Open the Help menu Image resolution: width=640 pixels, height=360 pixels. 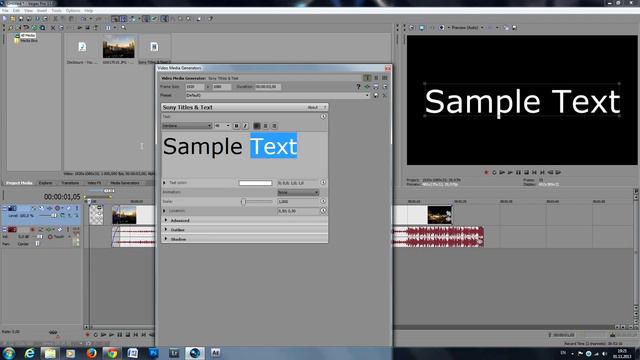tap(89, 11)
